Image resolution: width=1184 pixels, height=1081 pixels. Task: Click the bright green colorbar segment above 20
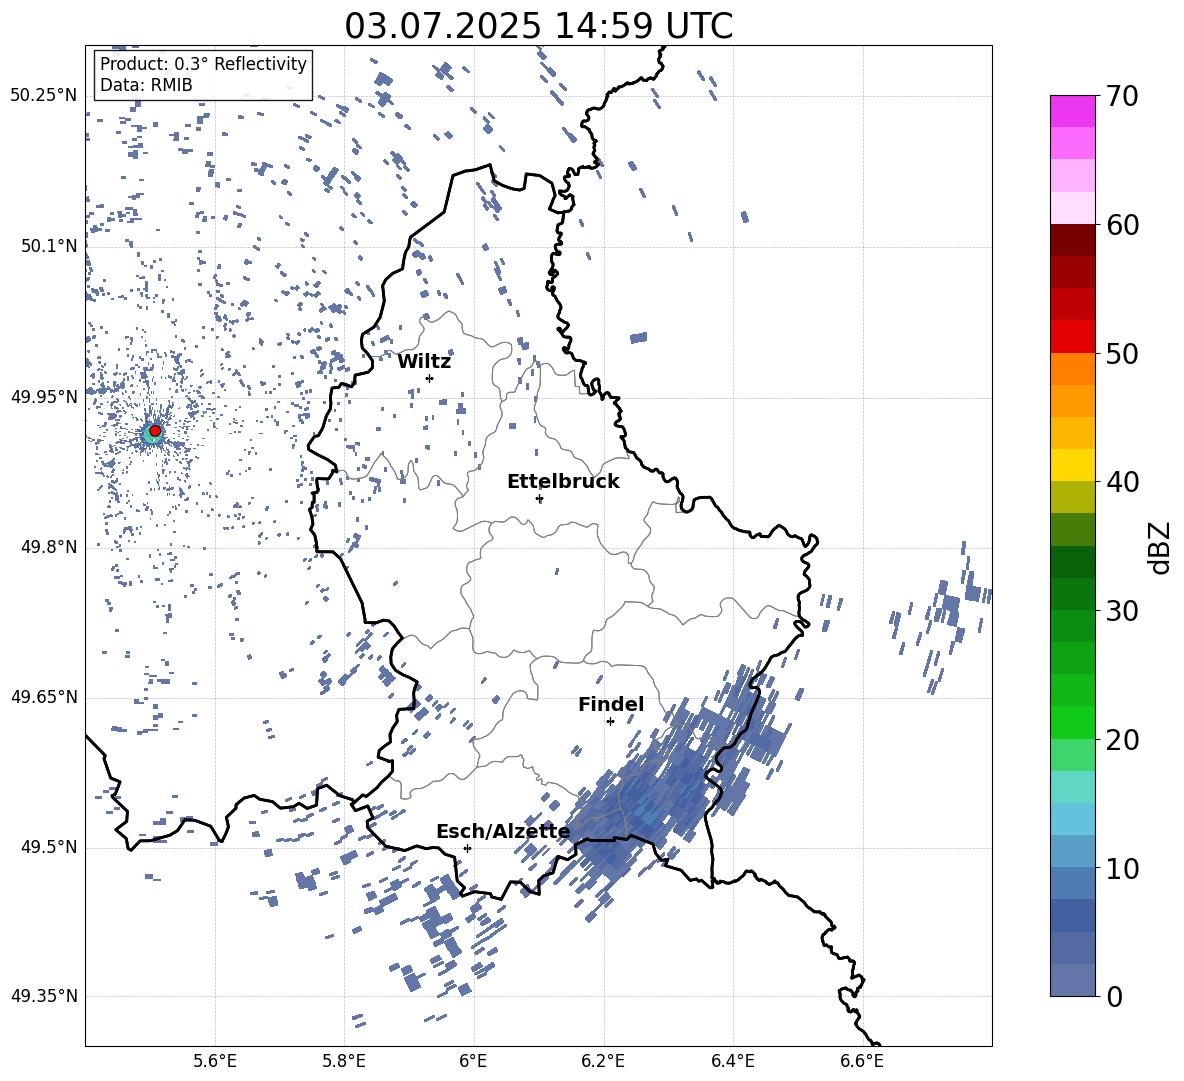(x=1072, y=722)
